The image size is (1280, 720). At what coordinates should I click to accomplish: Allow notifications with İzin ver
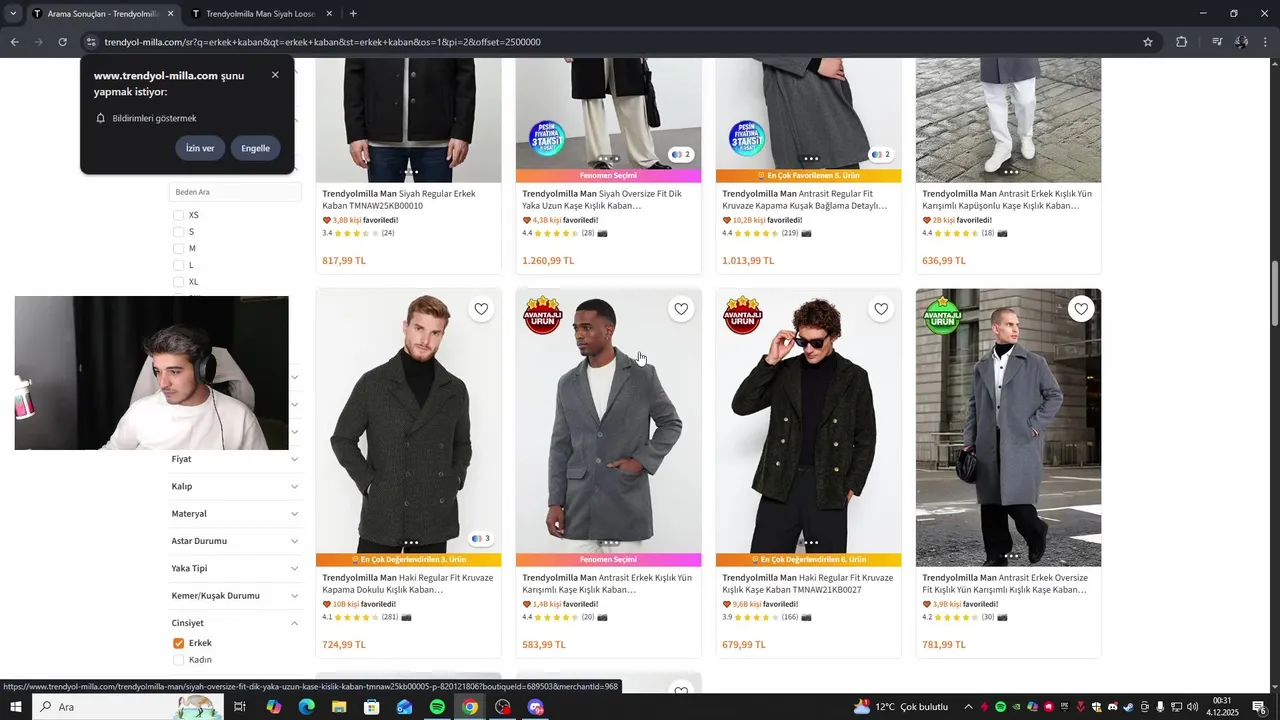(x=200, y=148)
